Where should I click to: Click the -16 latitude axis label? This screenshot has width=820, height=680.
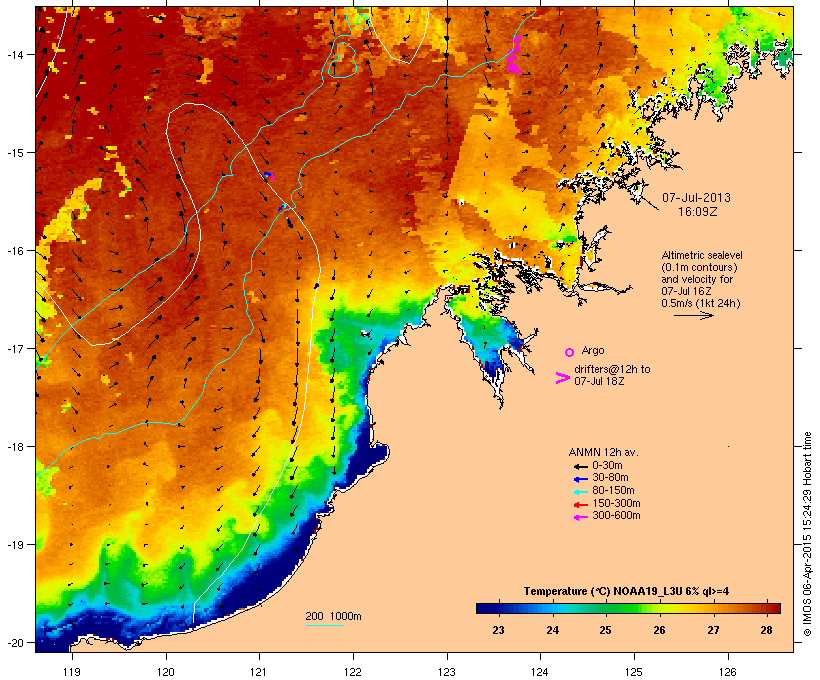[x=15, y=251]
